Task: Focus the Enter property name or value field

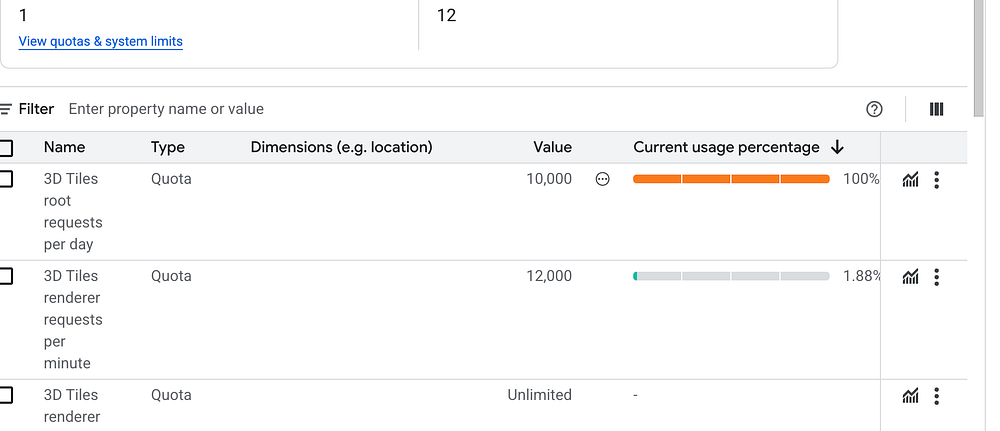Action: click(x=166, y=109)
